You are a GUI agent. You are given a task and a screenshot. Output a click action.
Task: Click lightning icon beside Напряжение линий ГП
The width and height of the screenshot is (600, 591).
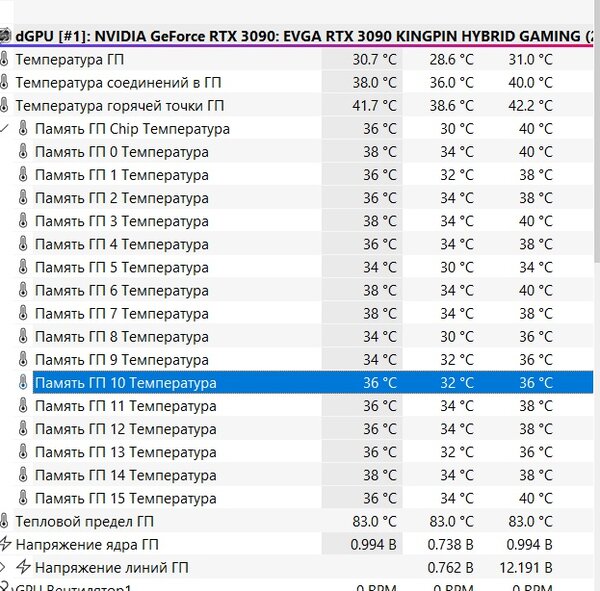(x=23, y=567)
